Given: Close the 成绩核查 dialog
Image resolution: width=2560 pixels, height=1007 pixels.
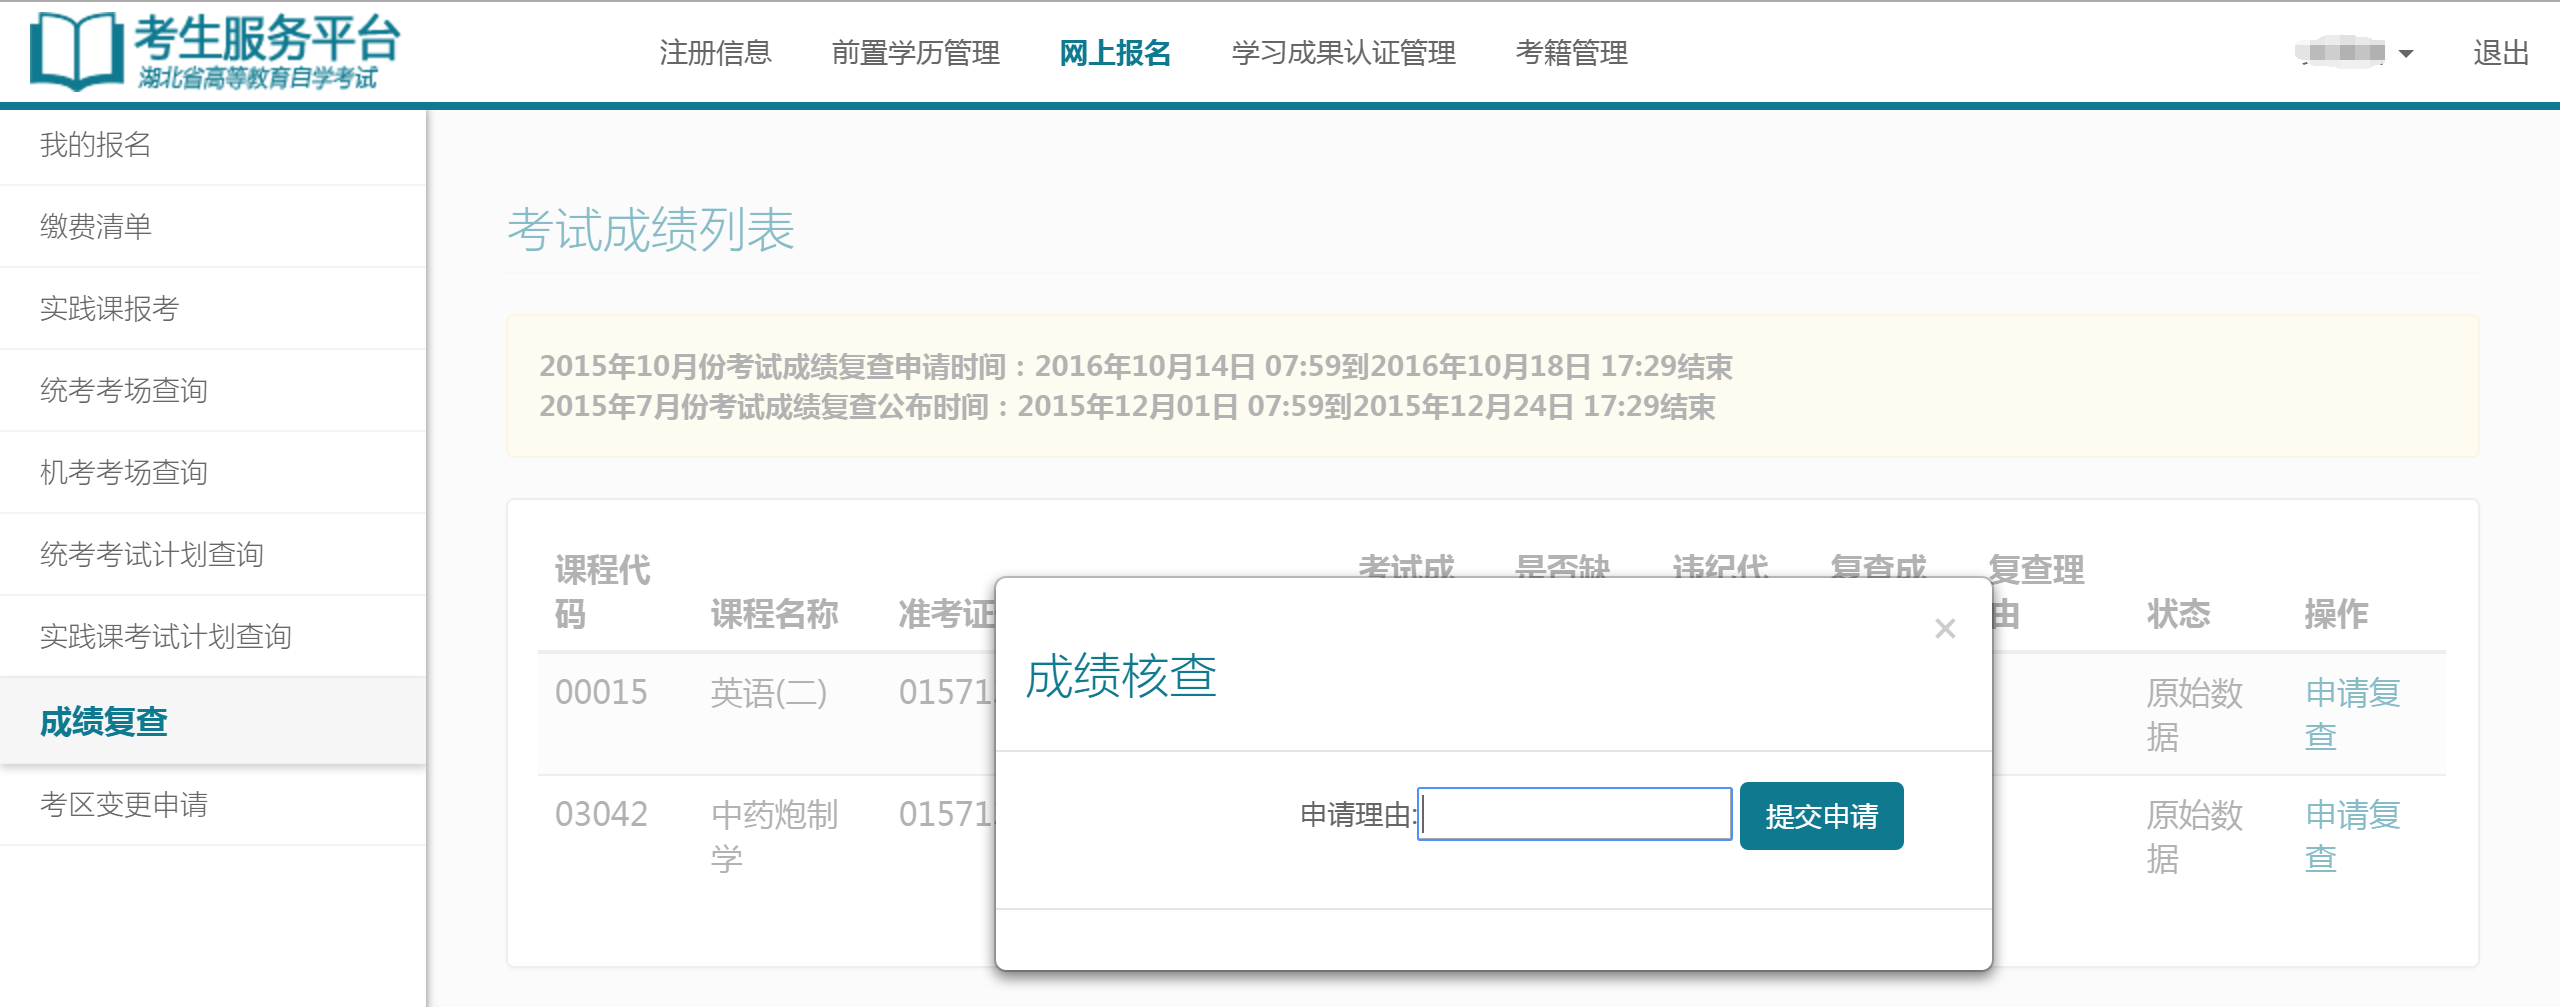Looking at the screenshot, I should (1944, 629).
